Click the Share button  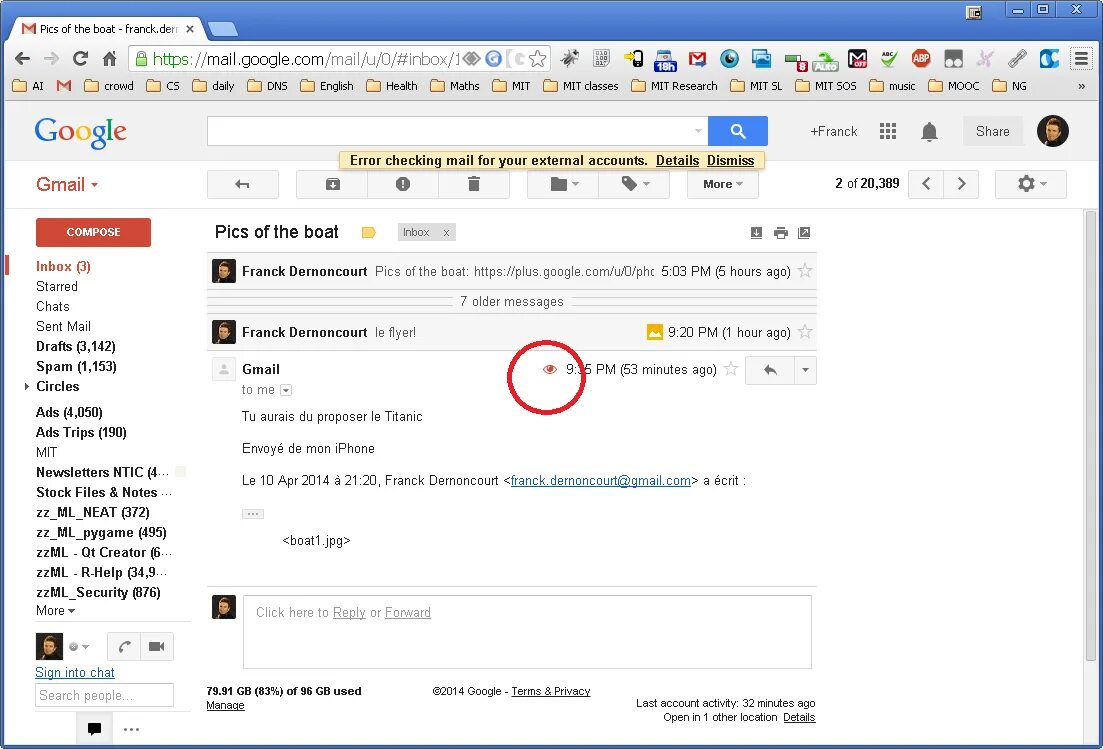coord(992,132)
